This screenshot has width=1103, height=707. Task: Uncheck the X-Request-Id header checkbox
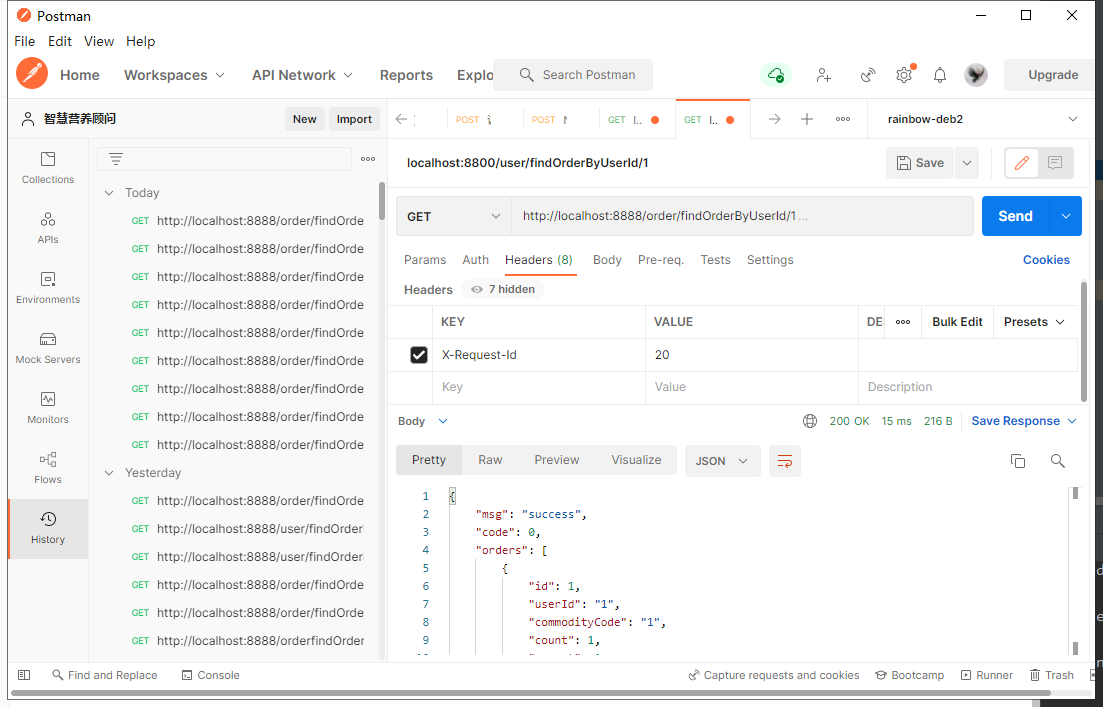419,355
